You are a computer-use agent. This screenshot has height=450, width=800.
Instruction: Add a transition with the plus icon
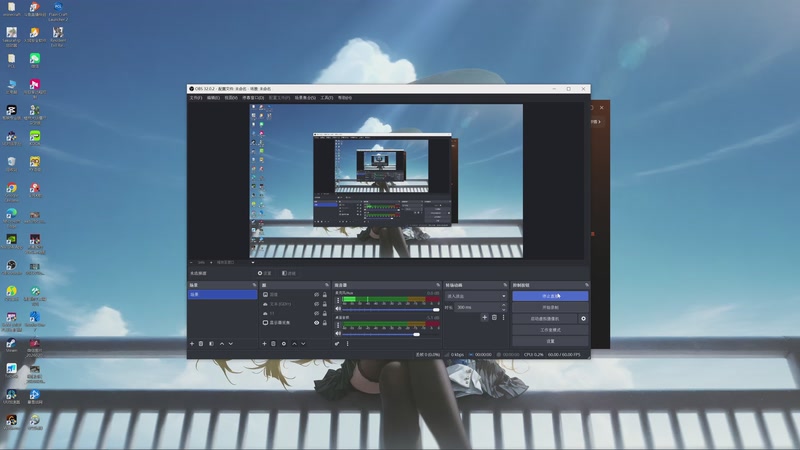(485, 317)
